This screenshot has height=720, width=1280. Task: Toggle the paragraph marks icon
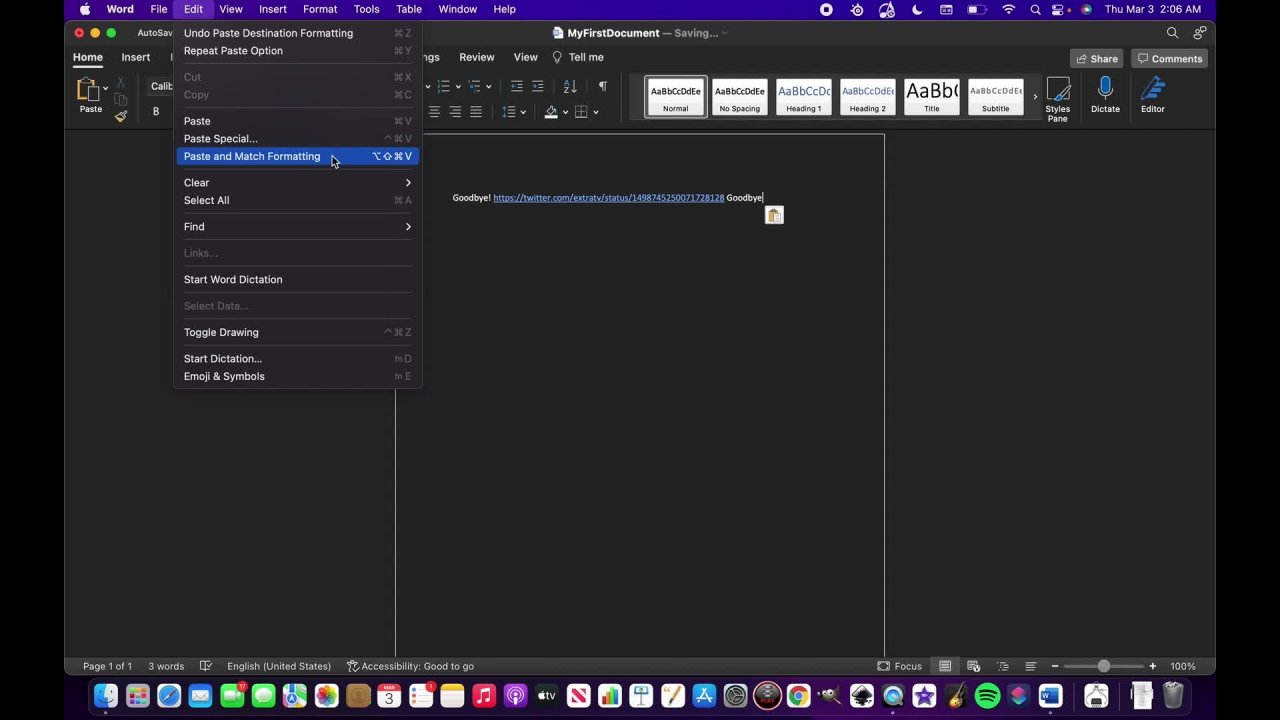602,87
